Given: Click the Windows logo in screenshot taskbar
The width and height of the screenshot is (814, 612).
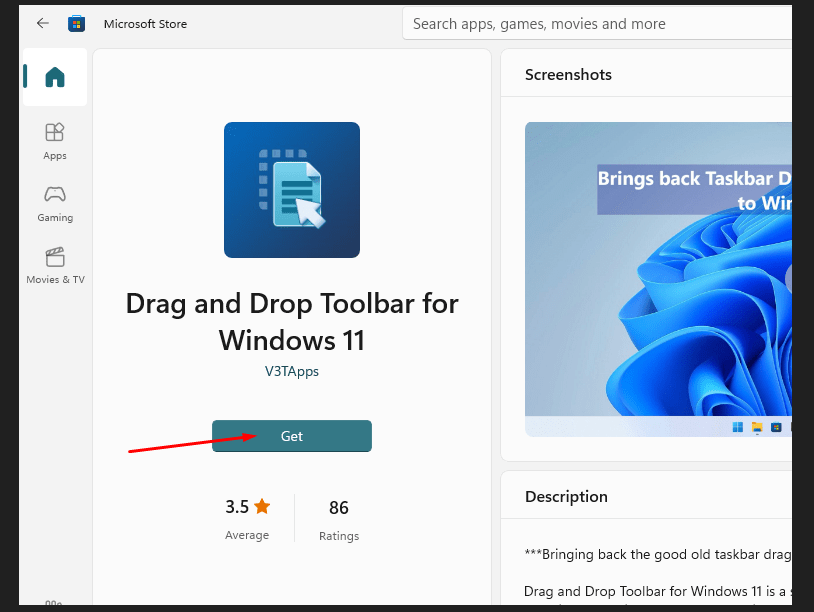Looking at the screenshot, I should [738, 428].
